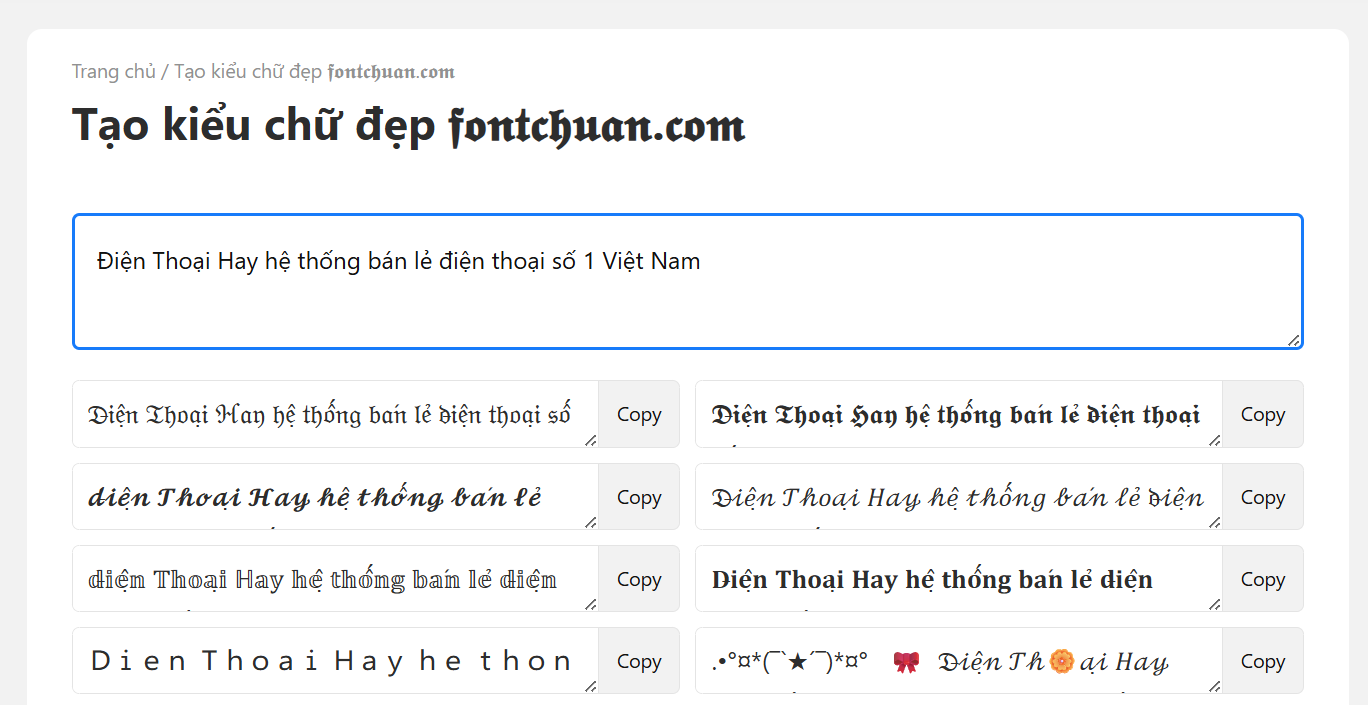Select the wide-spaced 'D i e n' output field
1368x705 pixels.
pyautogui.click(x=336, y=661)
